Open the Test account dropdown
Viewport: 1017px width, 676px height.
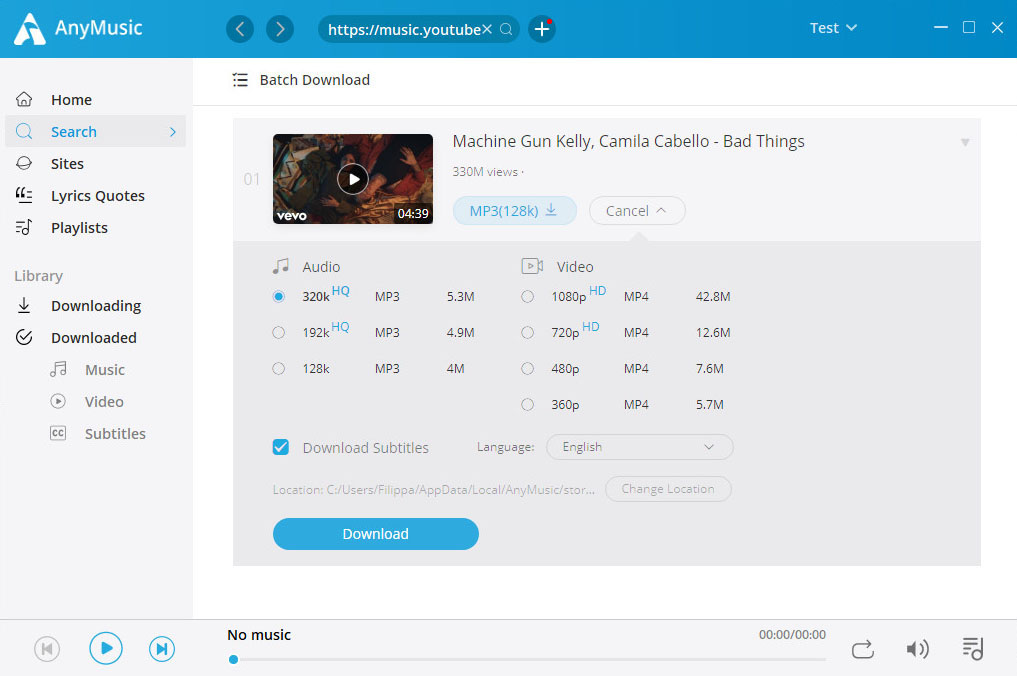click(833, 28)
